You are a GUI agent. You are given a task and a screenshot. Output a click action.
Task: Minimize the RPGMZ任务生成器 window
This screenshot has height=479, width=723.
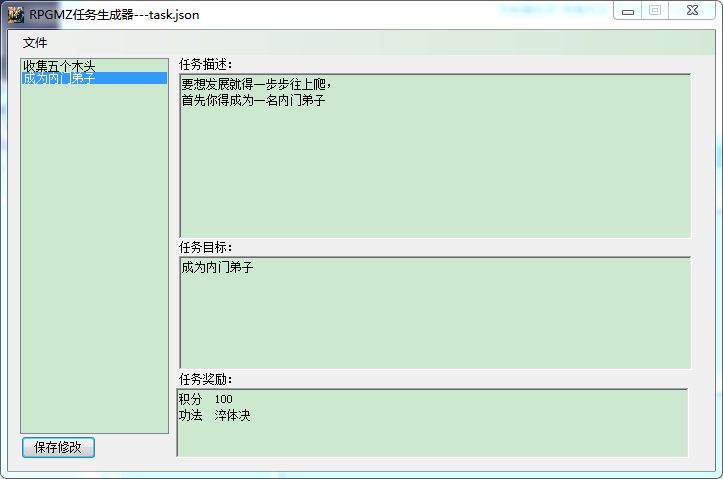point(628,11)
